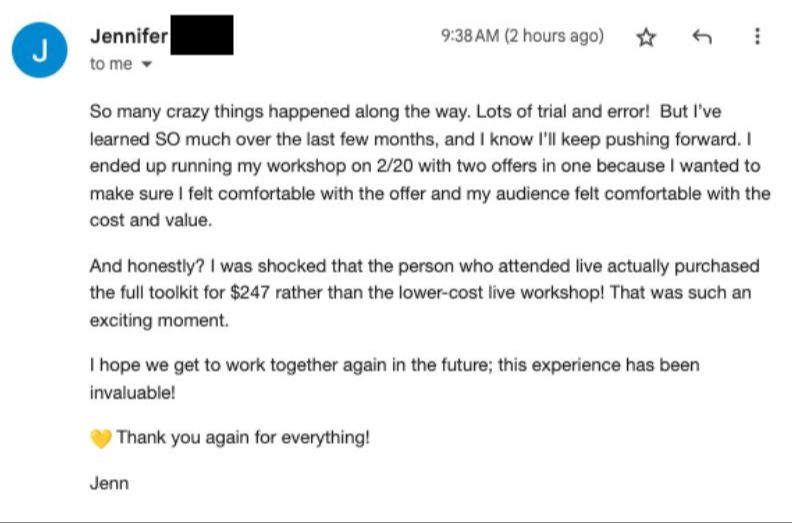Open the three-dot more options menu
The height and width of the screenshot is (523, 792).
click(x=756, y=37)
